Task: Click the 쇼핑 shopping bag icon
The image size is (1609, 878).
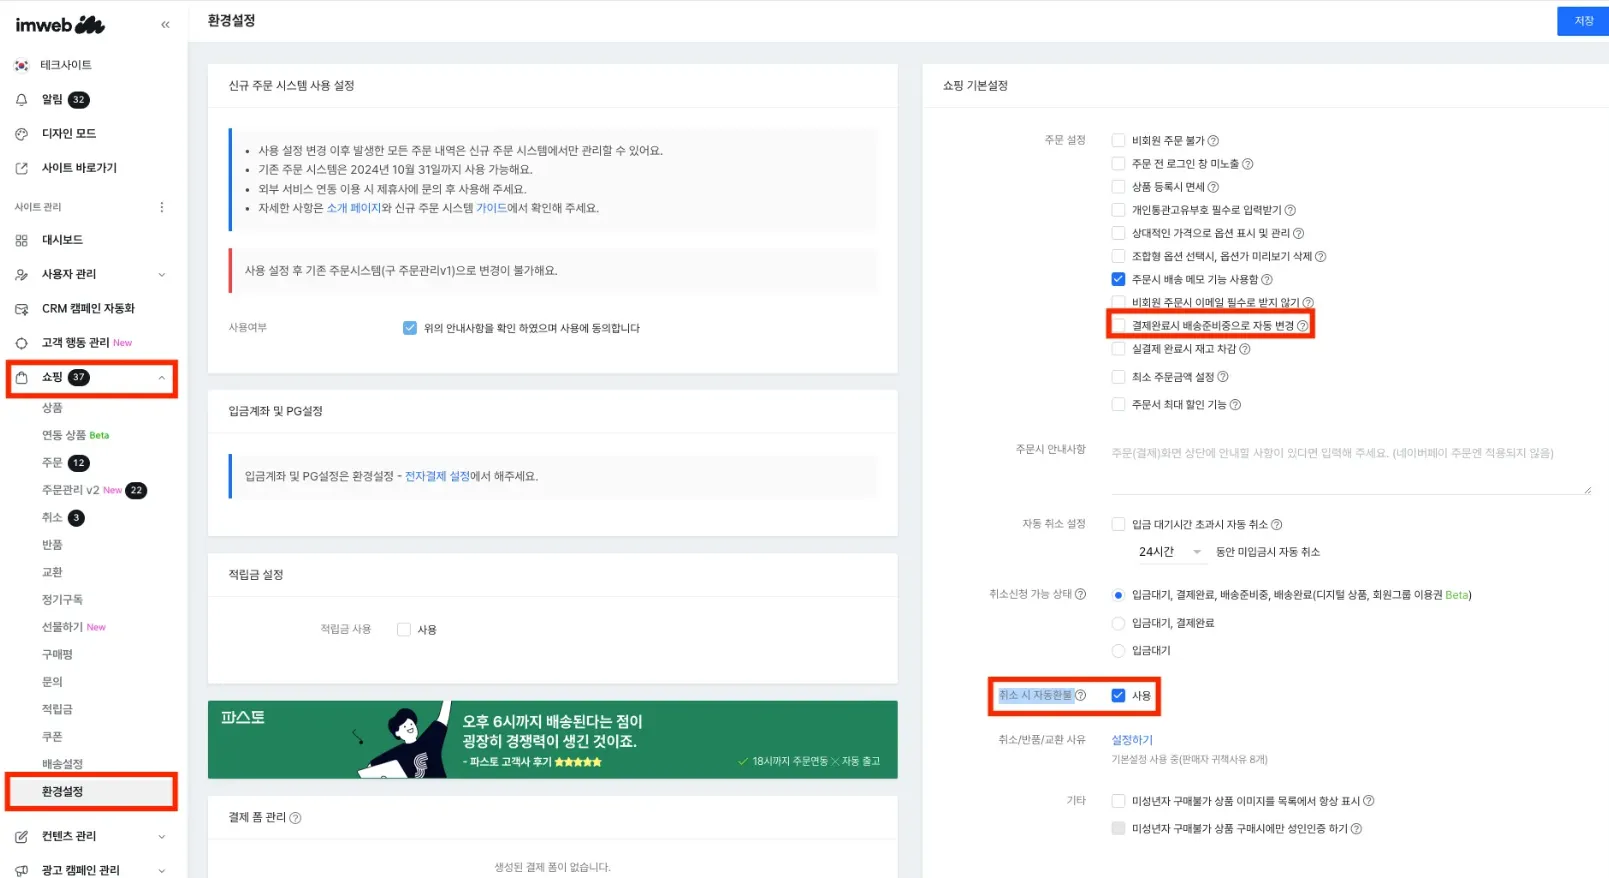Action: tap(21, 377)
